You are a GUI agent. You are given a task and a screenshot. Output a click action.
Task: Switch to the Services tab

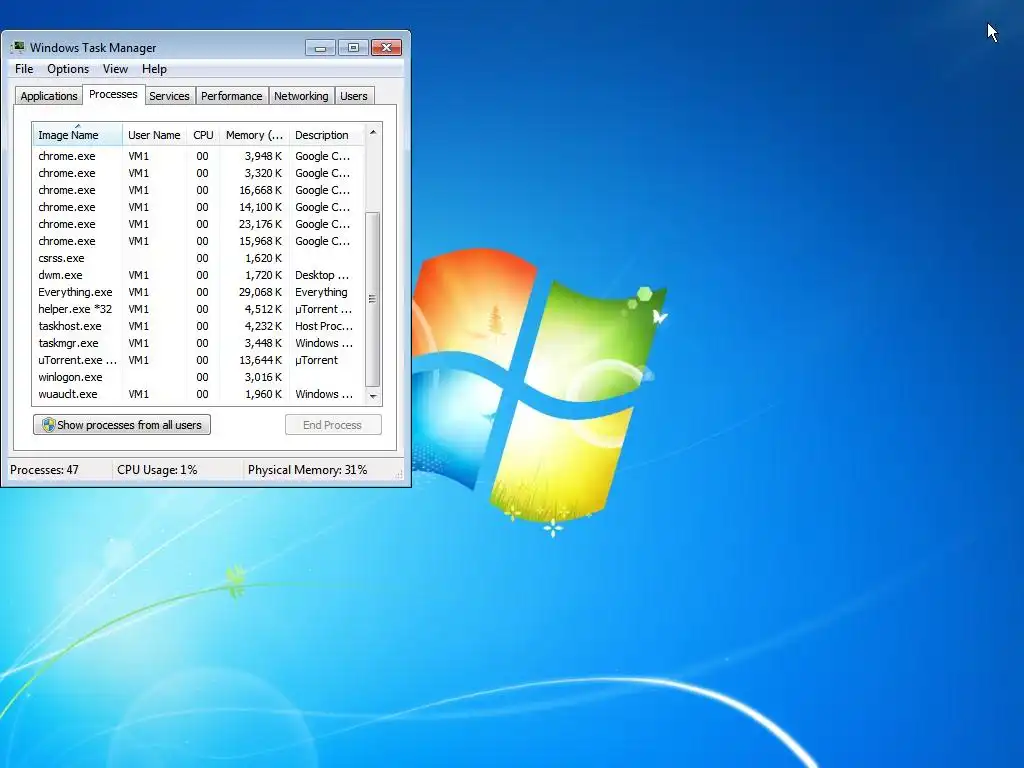tap(169, 96)
